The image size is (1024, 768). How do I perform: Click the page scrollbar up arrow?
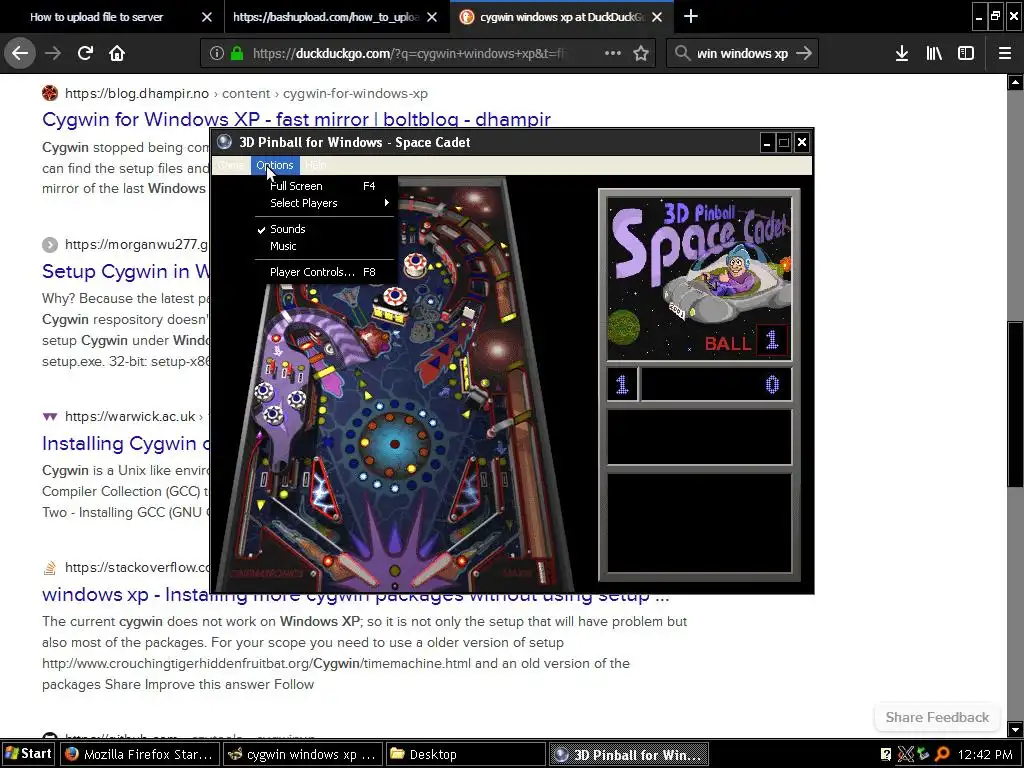pos(1015,82)
